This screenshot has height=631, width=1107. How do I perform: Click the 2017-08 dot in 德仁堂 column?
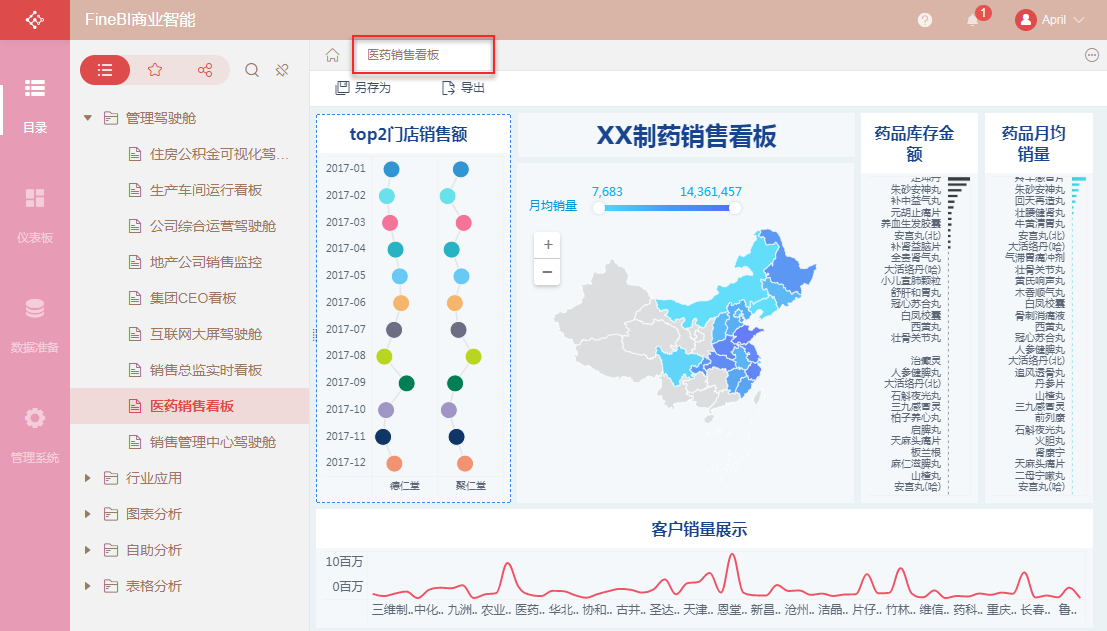384,356
